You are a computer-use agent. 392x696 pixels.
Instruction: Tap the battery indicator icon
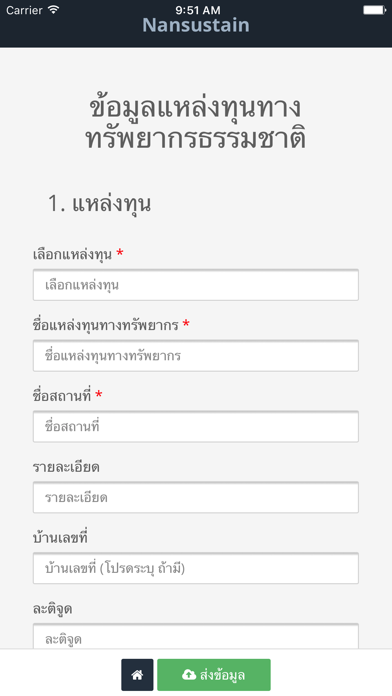(375, 10)
